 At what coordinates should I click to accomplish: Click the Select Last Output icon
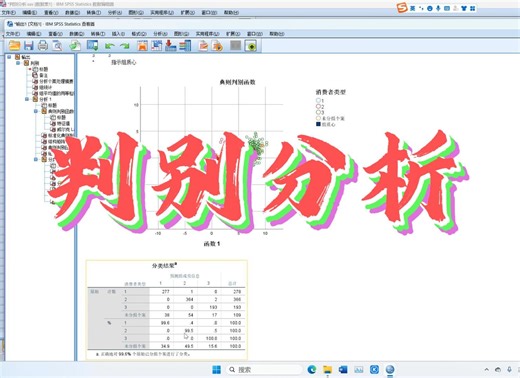(203, 45)
